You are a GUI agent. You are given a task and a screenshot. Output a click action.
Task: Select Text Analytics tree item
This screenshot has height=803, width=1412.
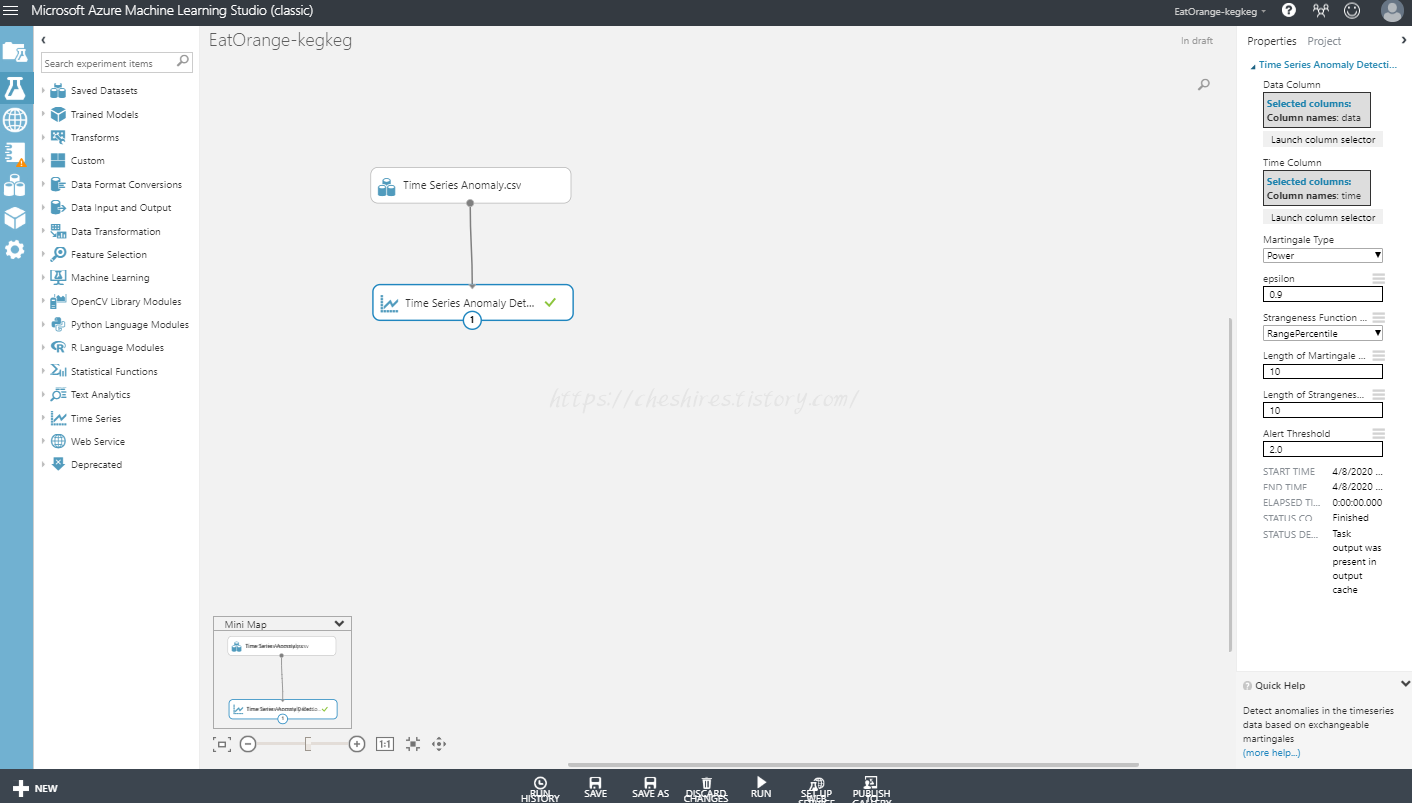tap(100, 395)
